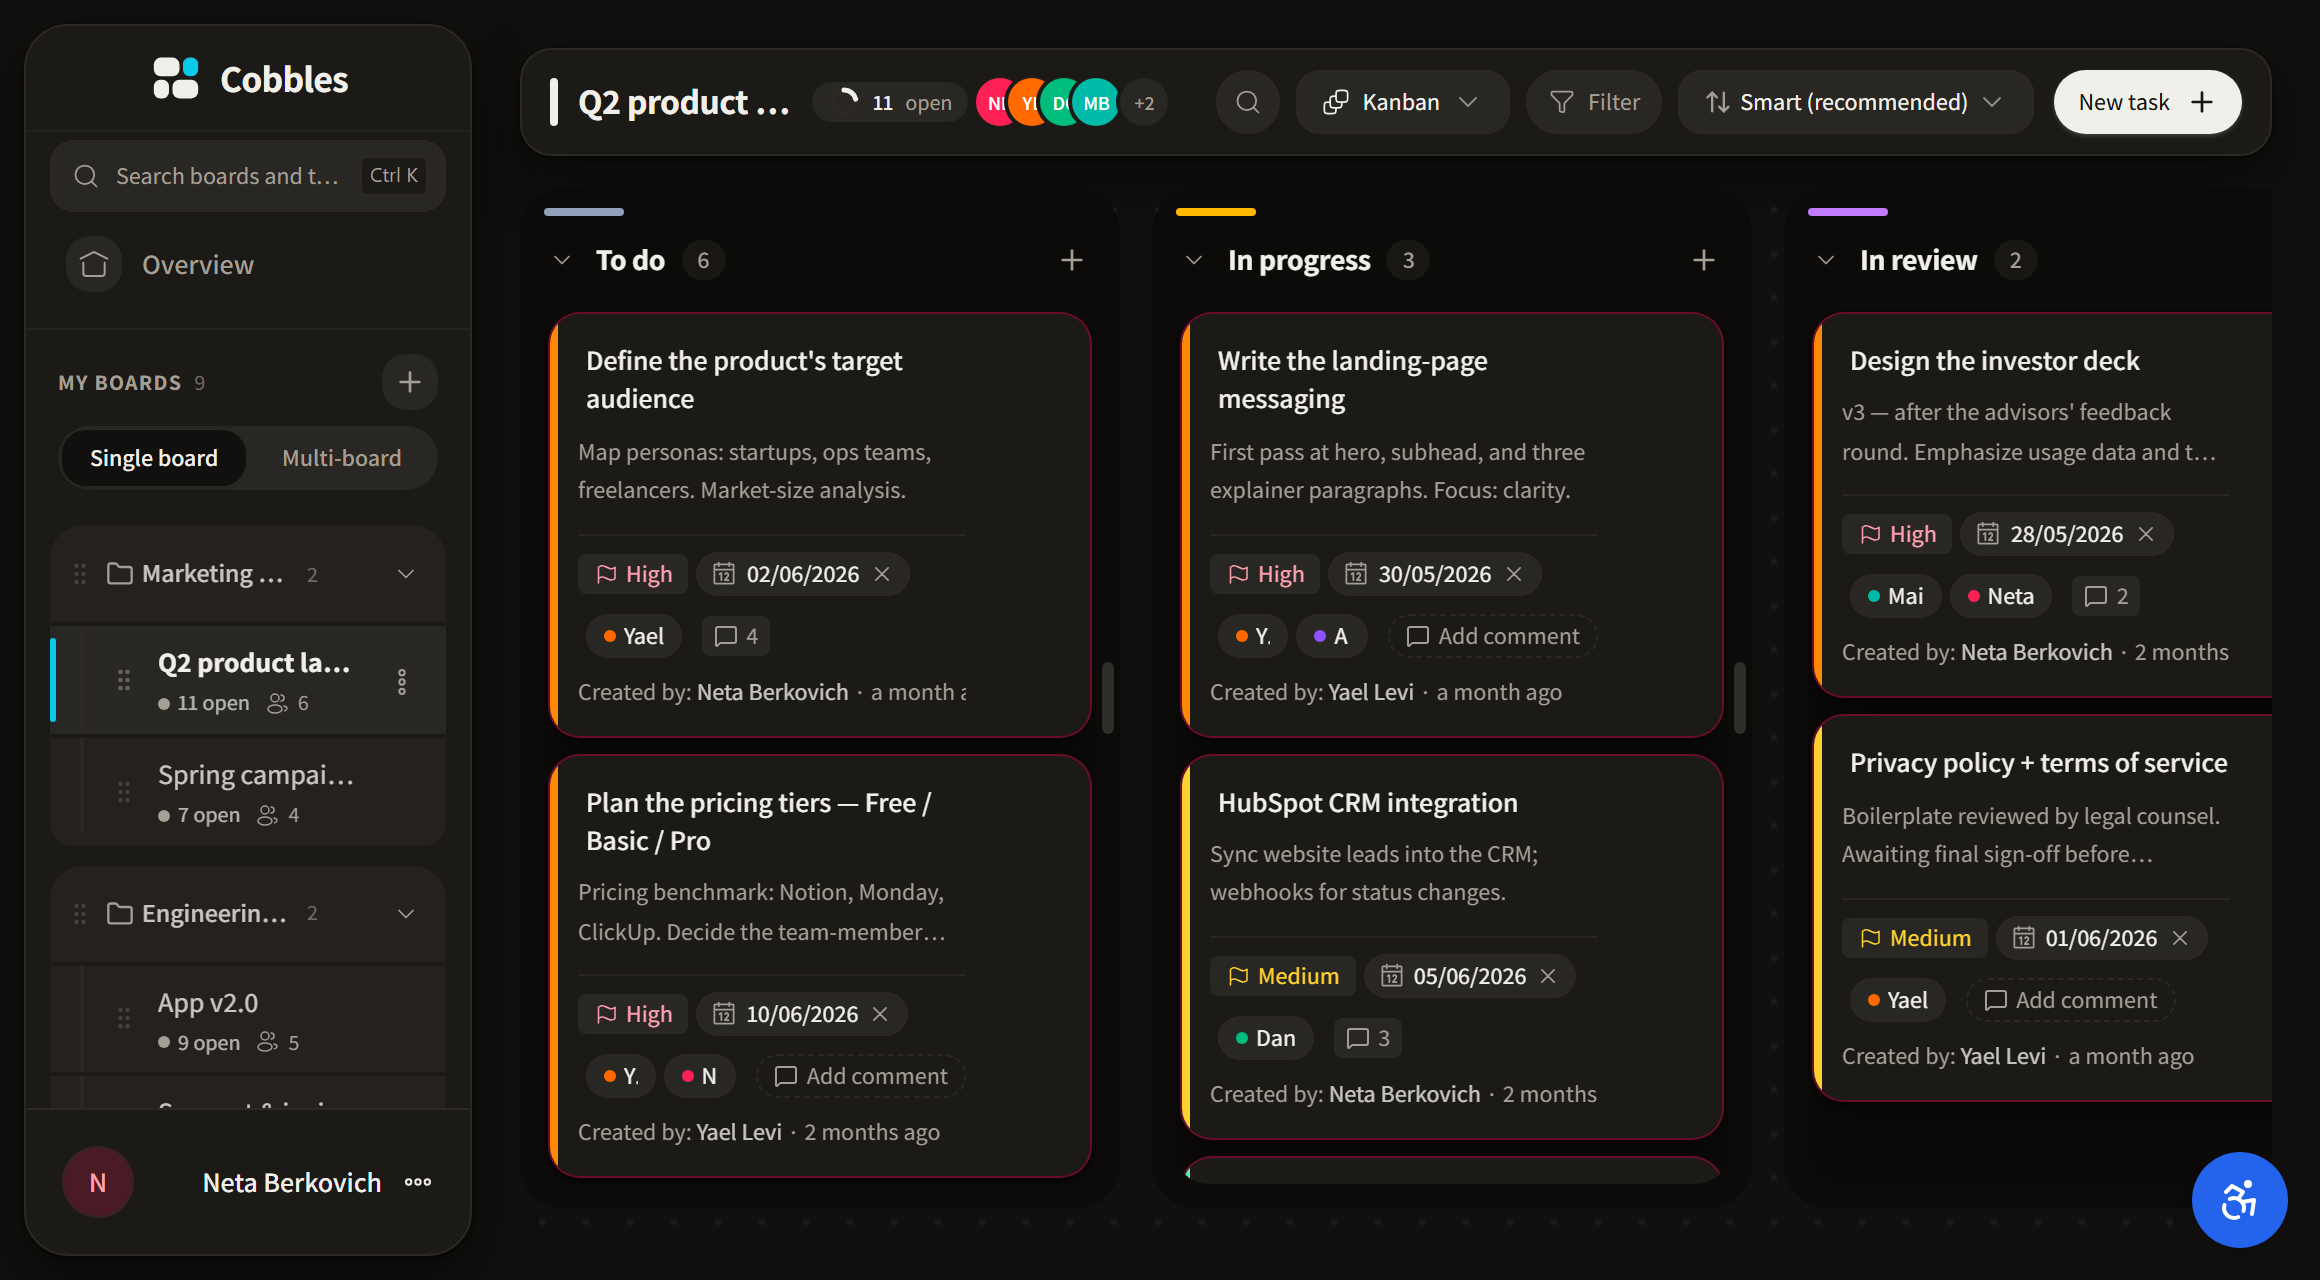Screen dimensions: 2320x1280
Task: Add a task to the In progress column
Action: tap(1703, 260)
